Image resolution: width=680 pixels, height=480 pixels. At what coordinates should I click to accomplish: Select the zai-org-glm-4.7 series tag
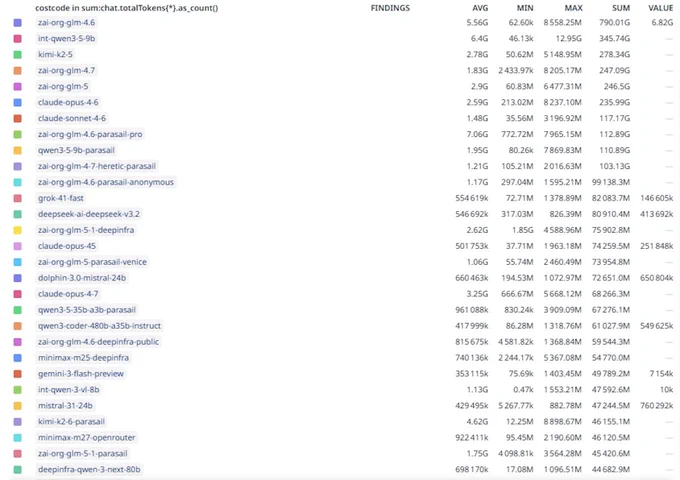tap(66, 71)
